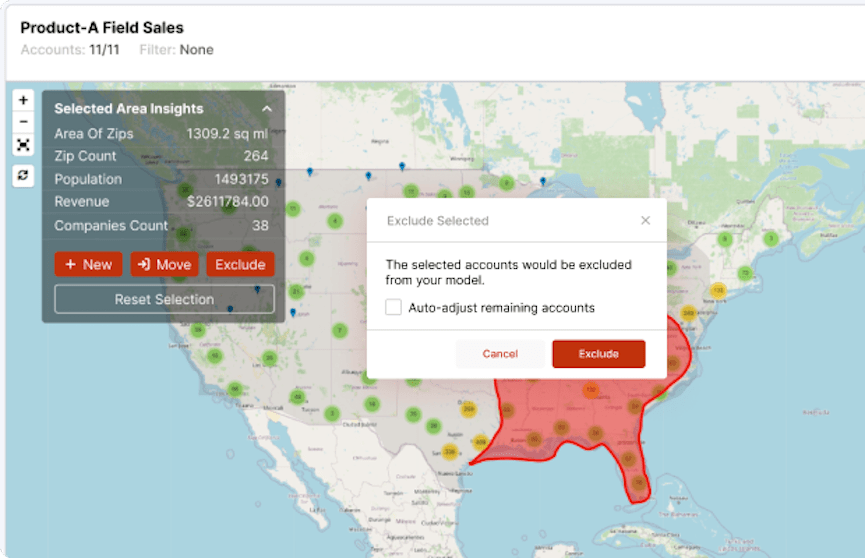Image resolution: width=865 pixels, height=558 pixels.
Task: Click the yellow 259 cluster on East Coast
Action: 687,314
